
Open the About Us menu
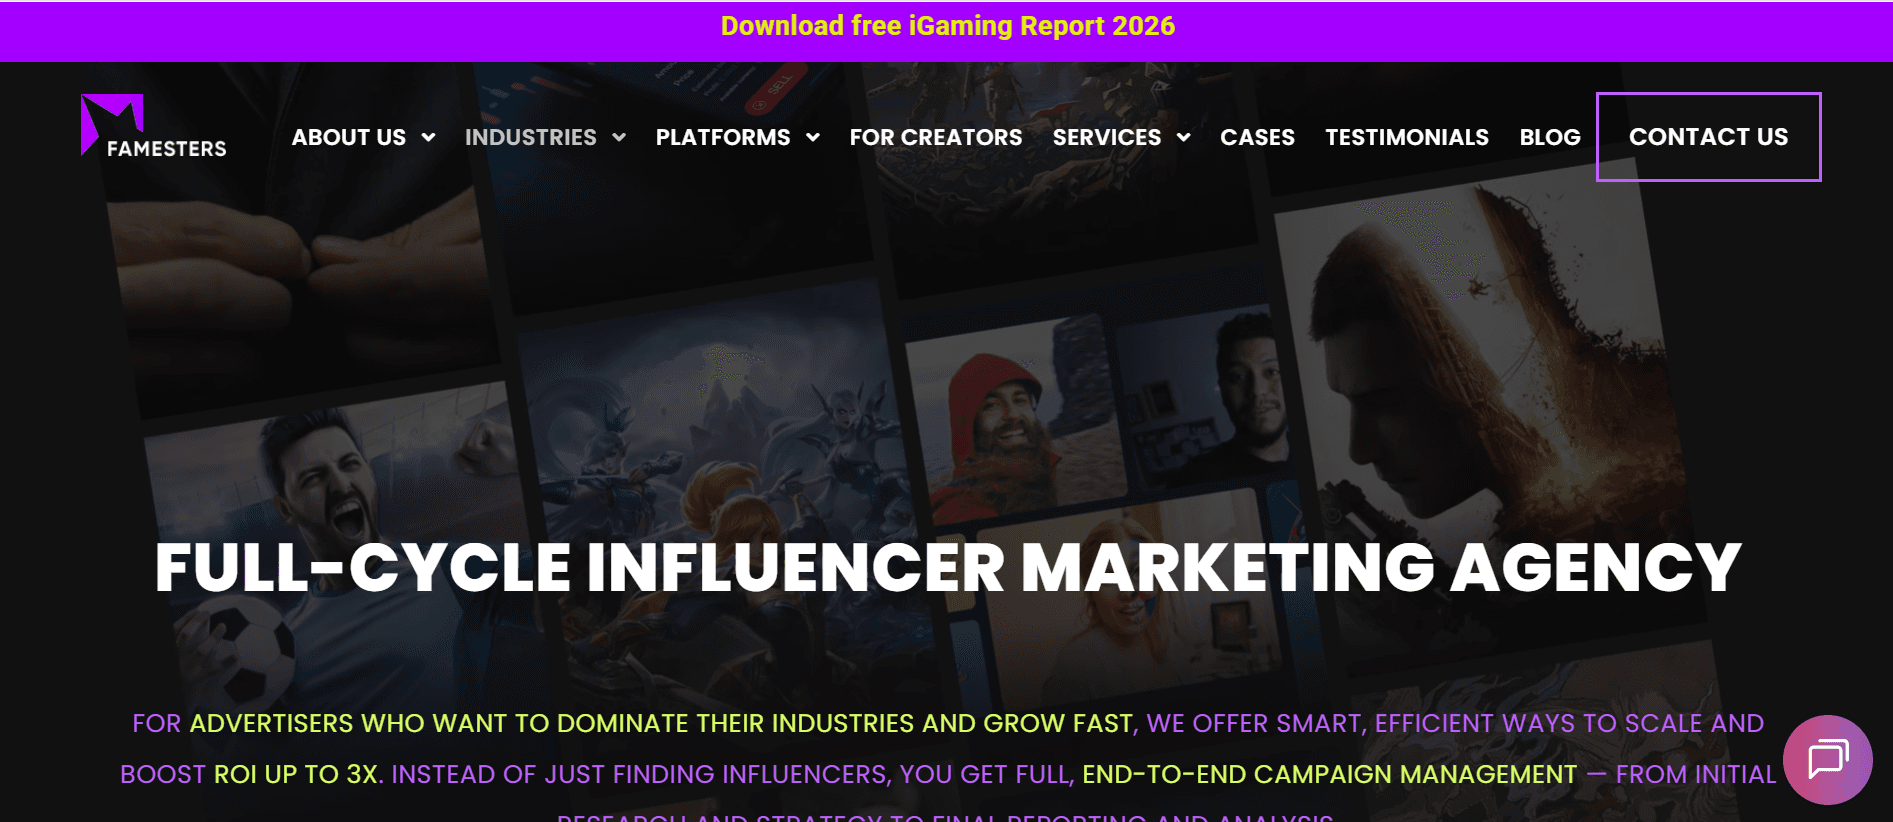click(349, 137)
